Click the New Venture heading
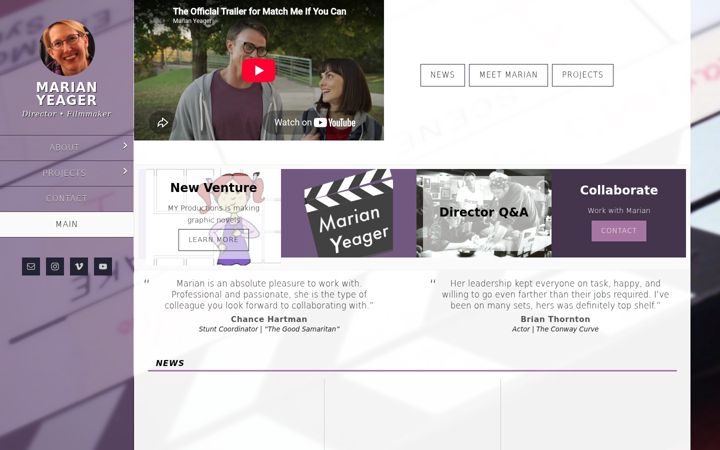The width and height of the screenshot is (720, 450). (x=214, y=188)
